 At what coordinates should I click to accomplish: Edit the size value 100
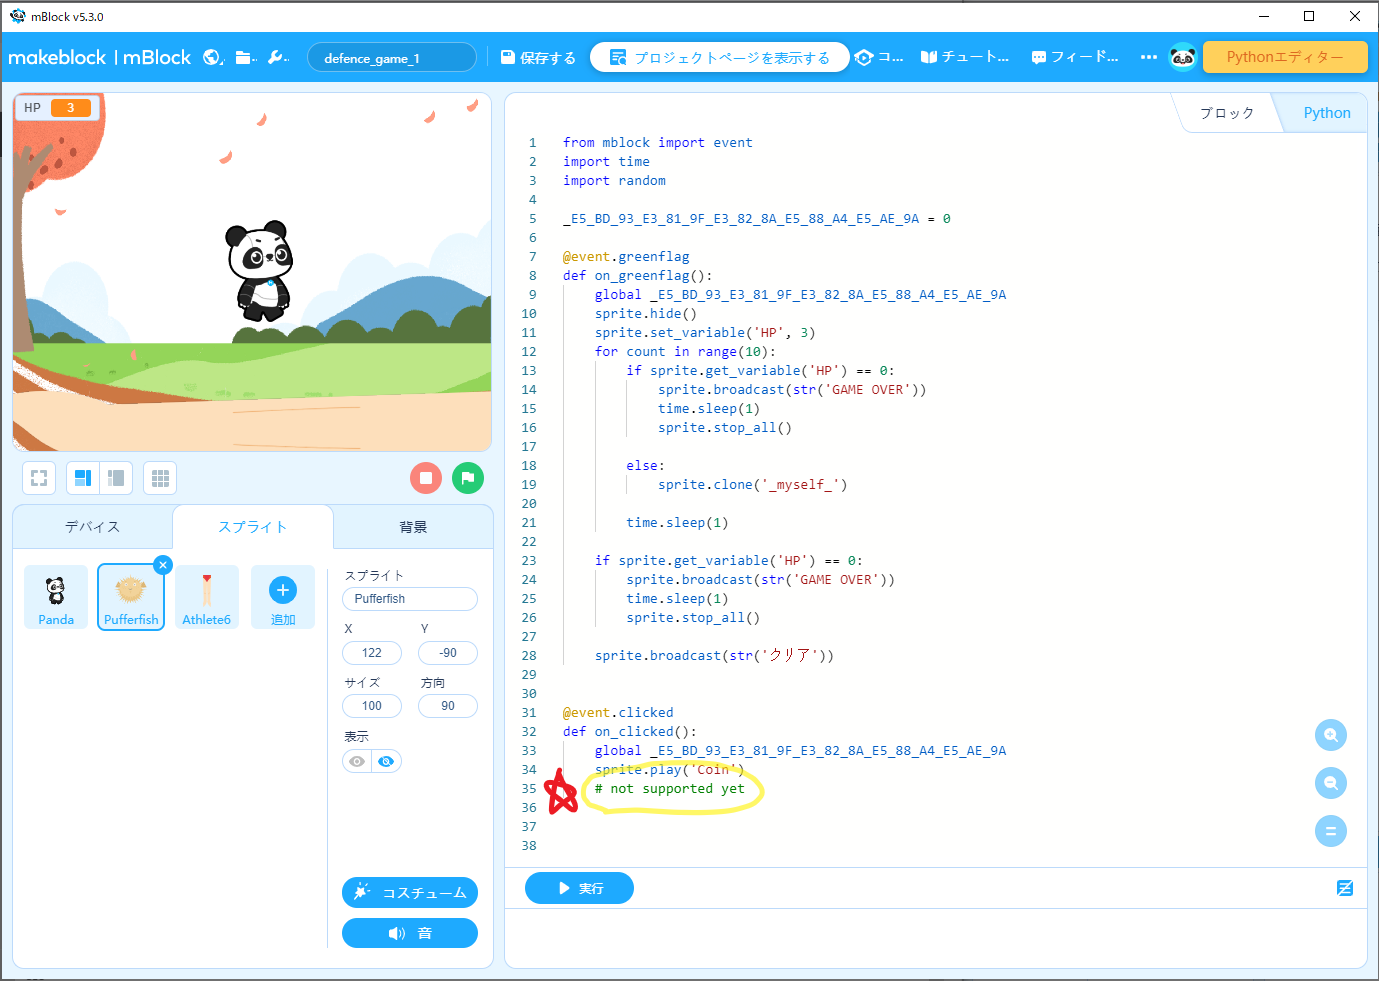click(372, 706)
